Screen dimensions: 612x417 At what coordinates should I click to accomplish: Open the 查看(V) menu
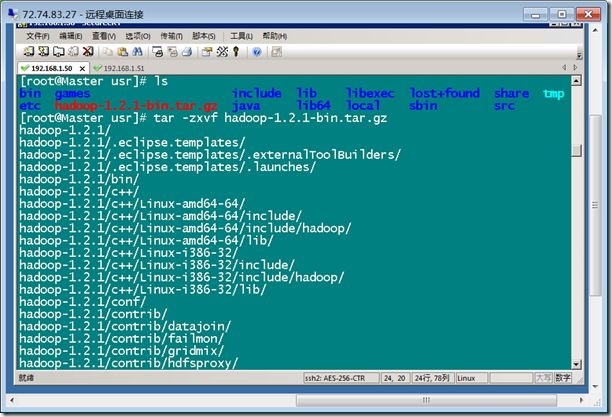[x=104, y=36]
